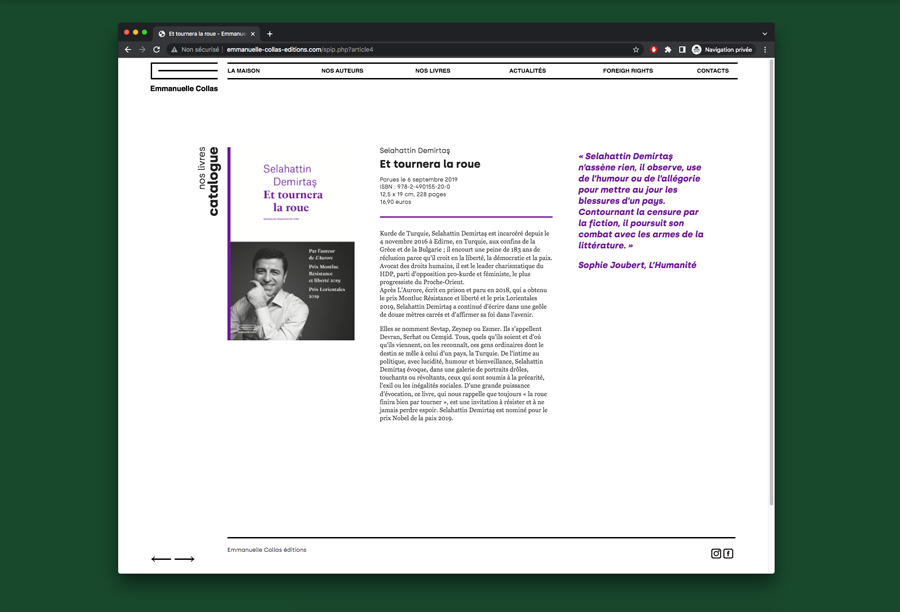Viewport: 900px width, 612px height.
Task: Reload the page
Action: pos(156,49)
